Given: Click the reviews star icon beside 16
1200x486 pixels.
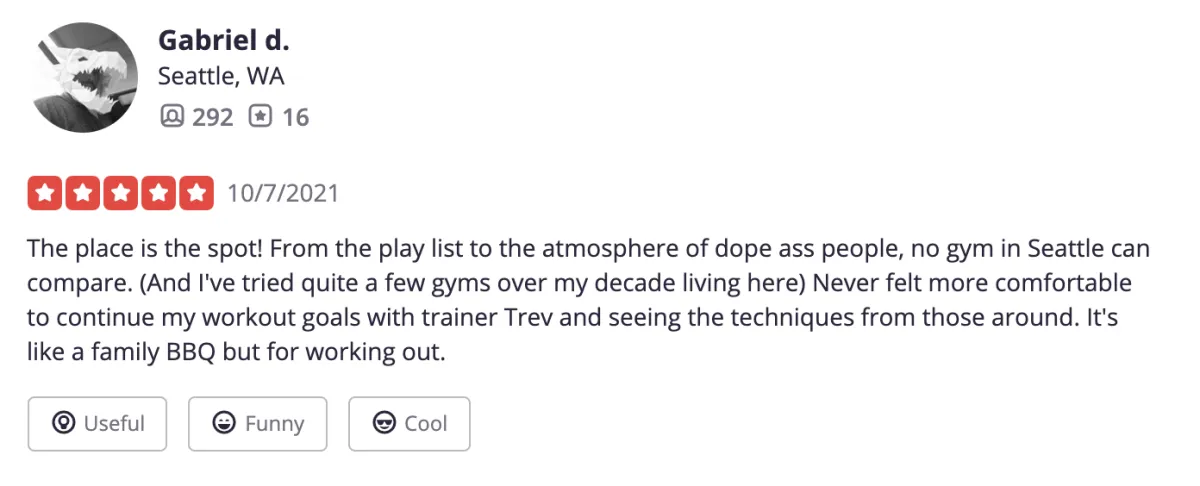Looking at the screenshot, I should tap(261, 117).
